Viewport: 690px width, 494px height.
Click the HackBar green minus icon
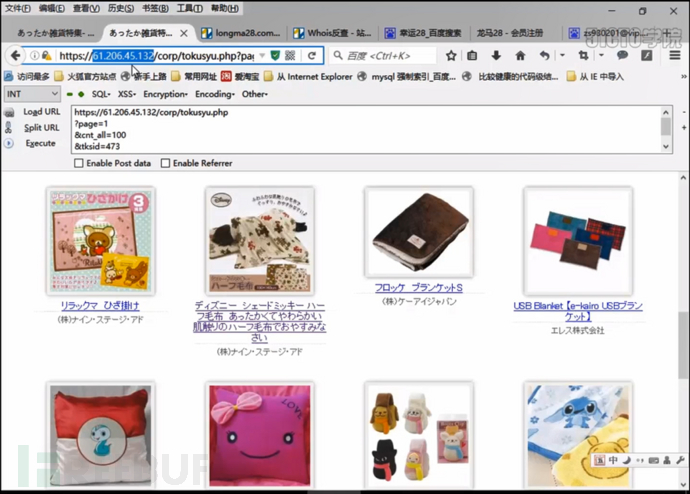pos(70,94)
